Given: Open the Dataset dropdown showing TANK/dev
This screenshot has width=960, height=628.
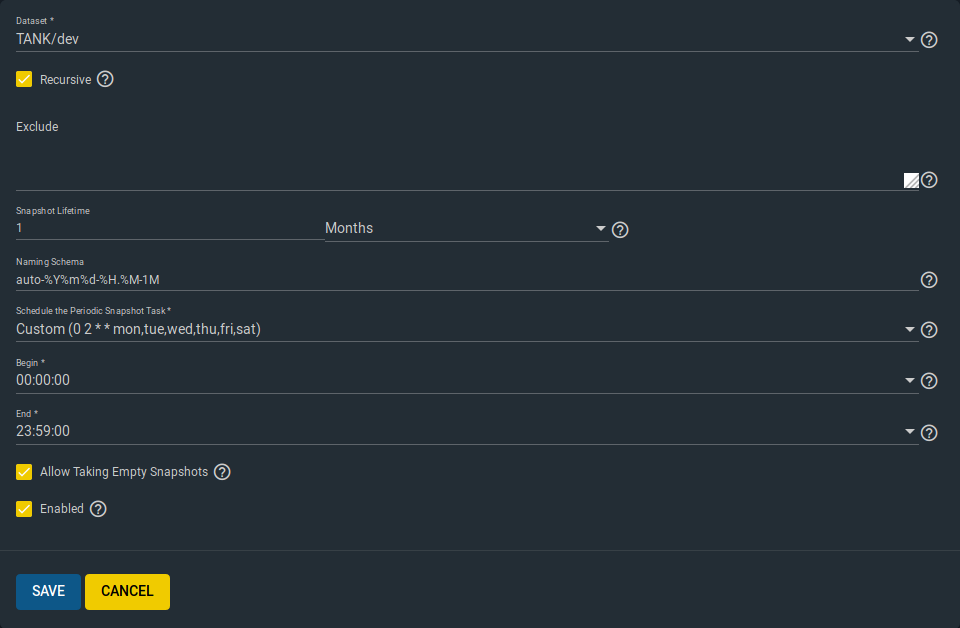Looking at the screenshot, I should pos(467,39).
